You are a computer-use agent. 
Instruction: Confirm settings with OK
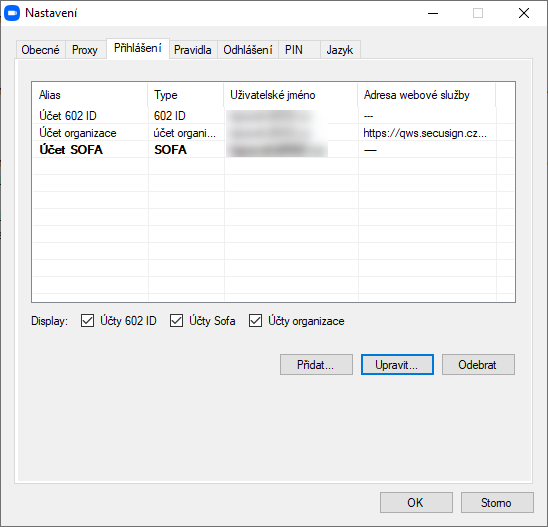[416, 503]
